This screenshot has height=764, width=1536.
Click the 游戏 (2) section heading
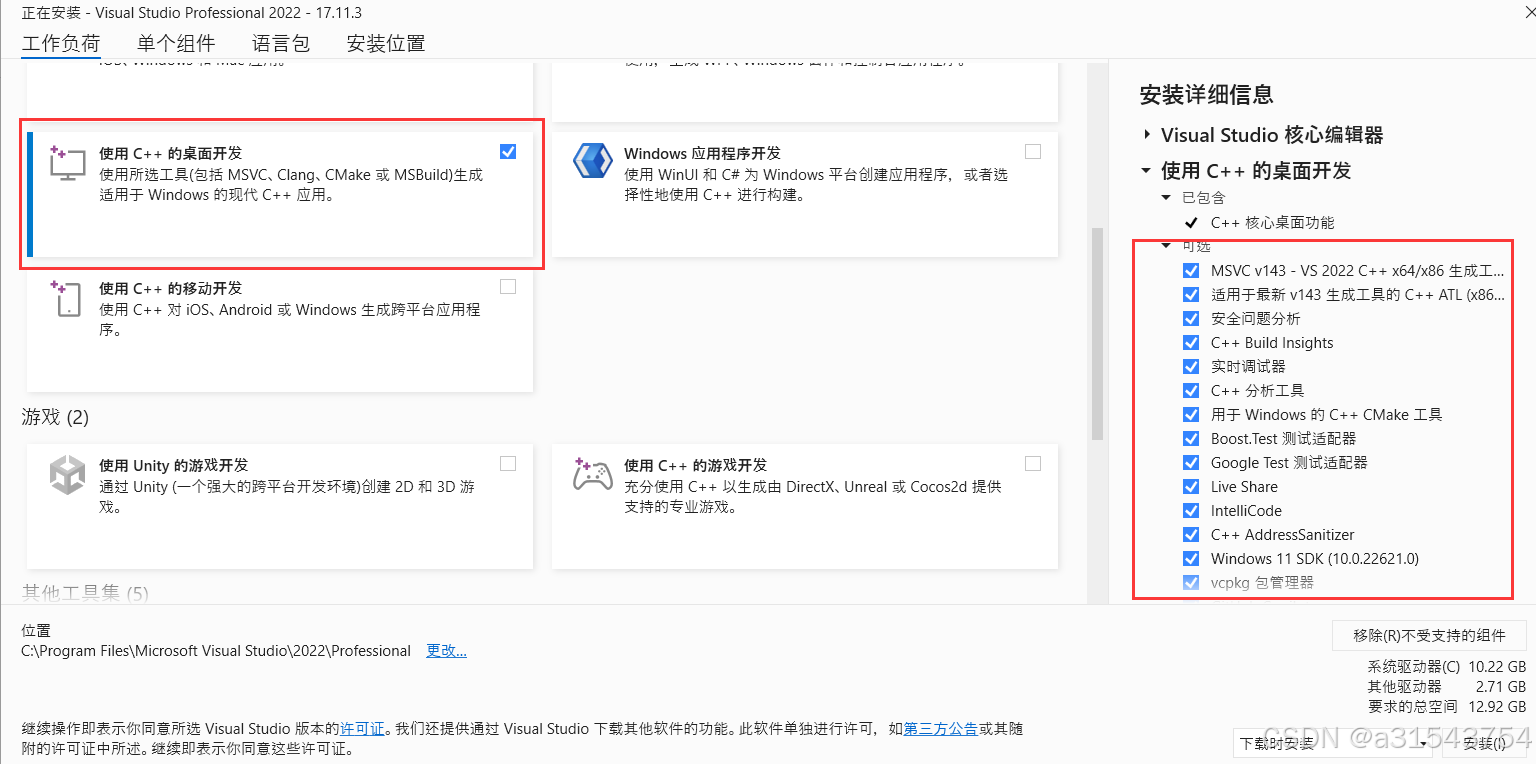[55, 417]
